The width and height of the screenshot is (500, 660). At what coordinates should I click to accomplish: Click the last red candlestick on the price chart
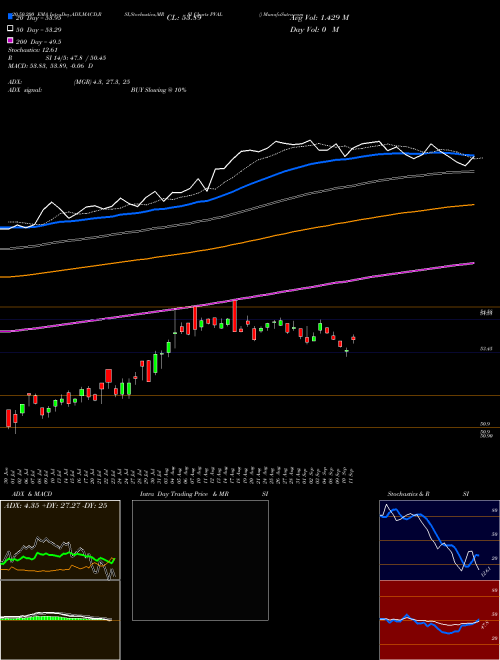pyautogui.click(x=353, y=338)
